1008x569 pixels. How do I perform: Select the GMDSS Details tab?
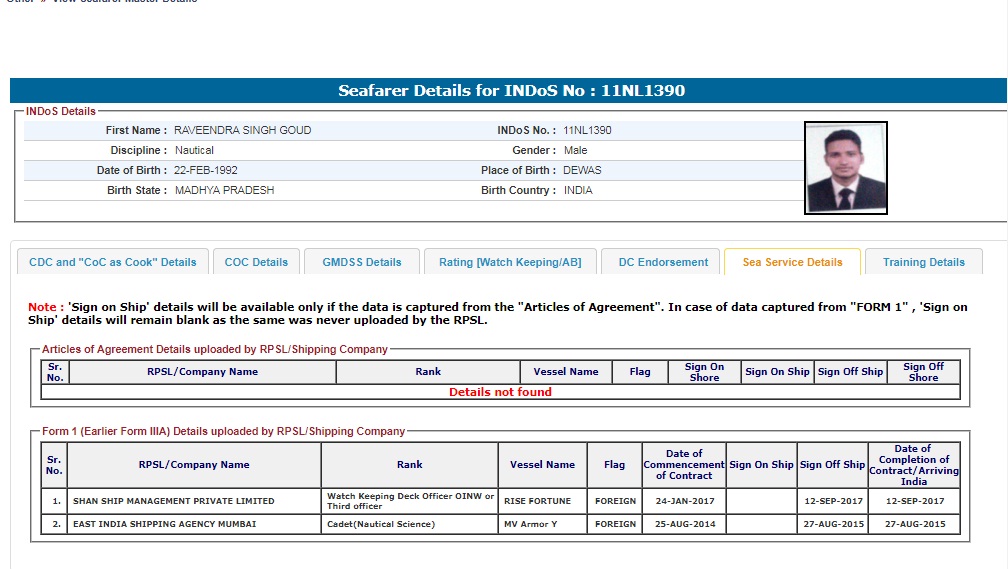coord(361,262)
